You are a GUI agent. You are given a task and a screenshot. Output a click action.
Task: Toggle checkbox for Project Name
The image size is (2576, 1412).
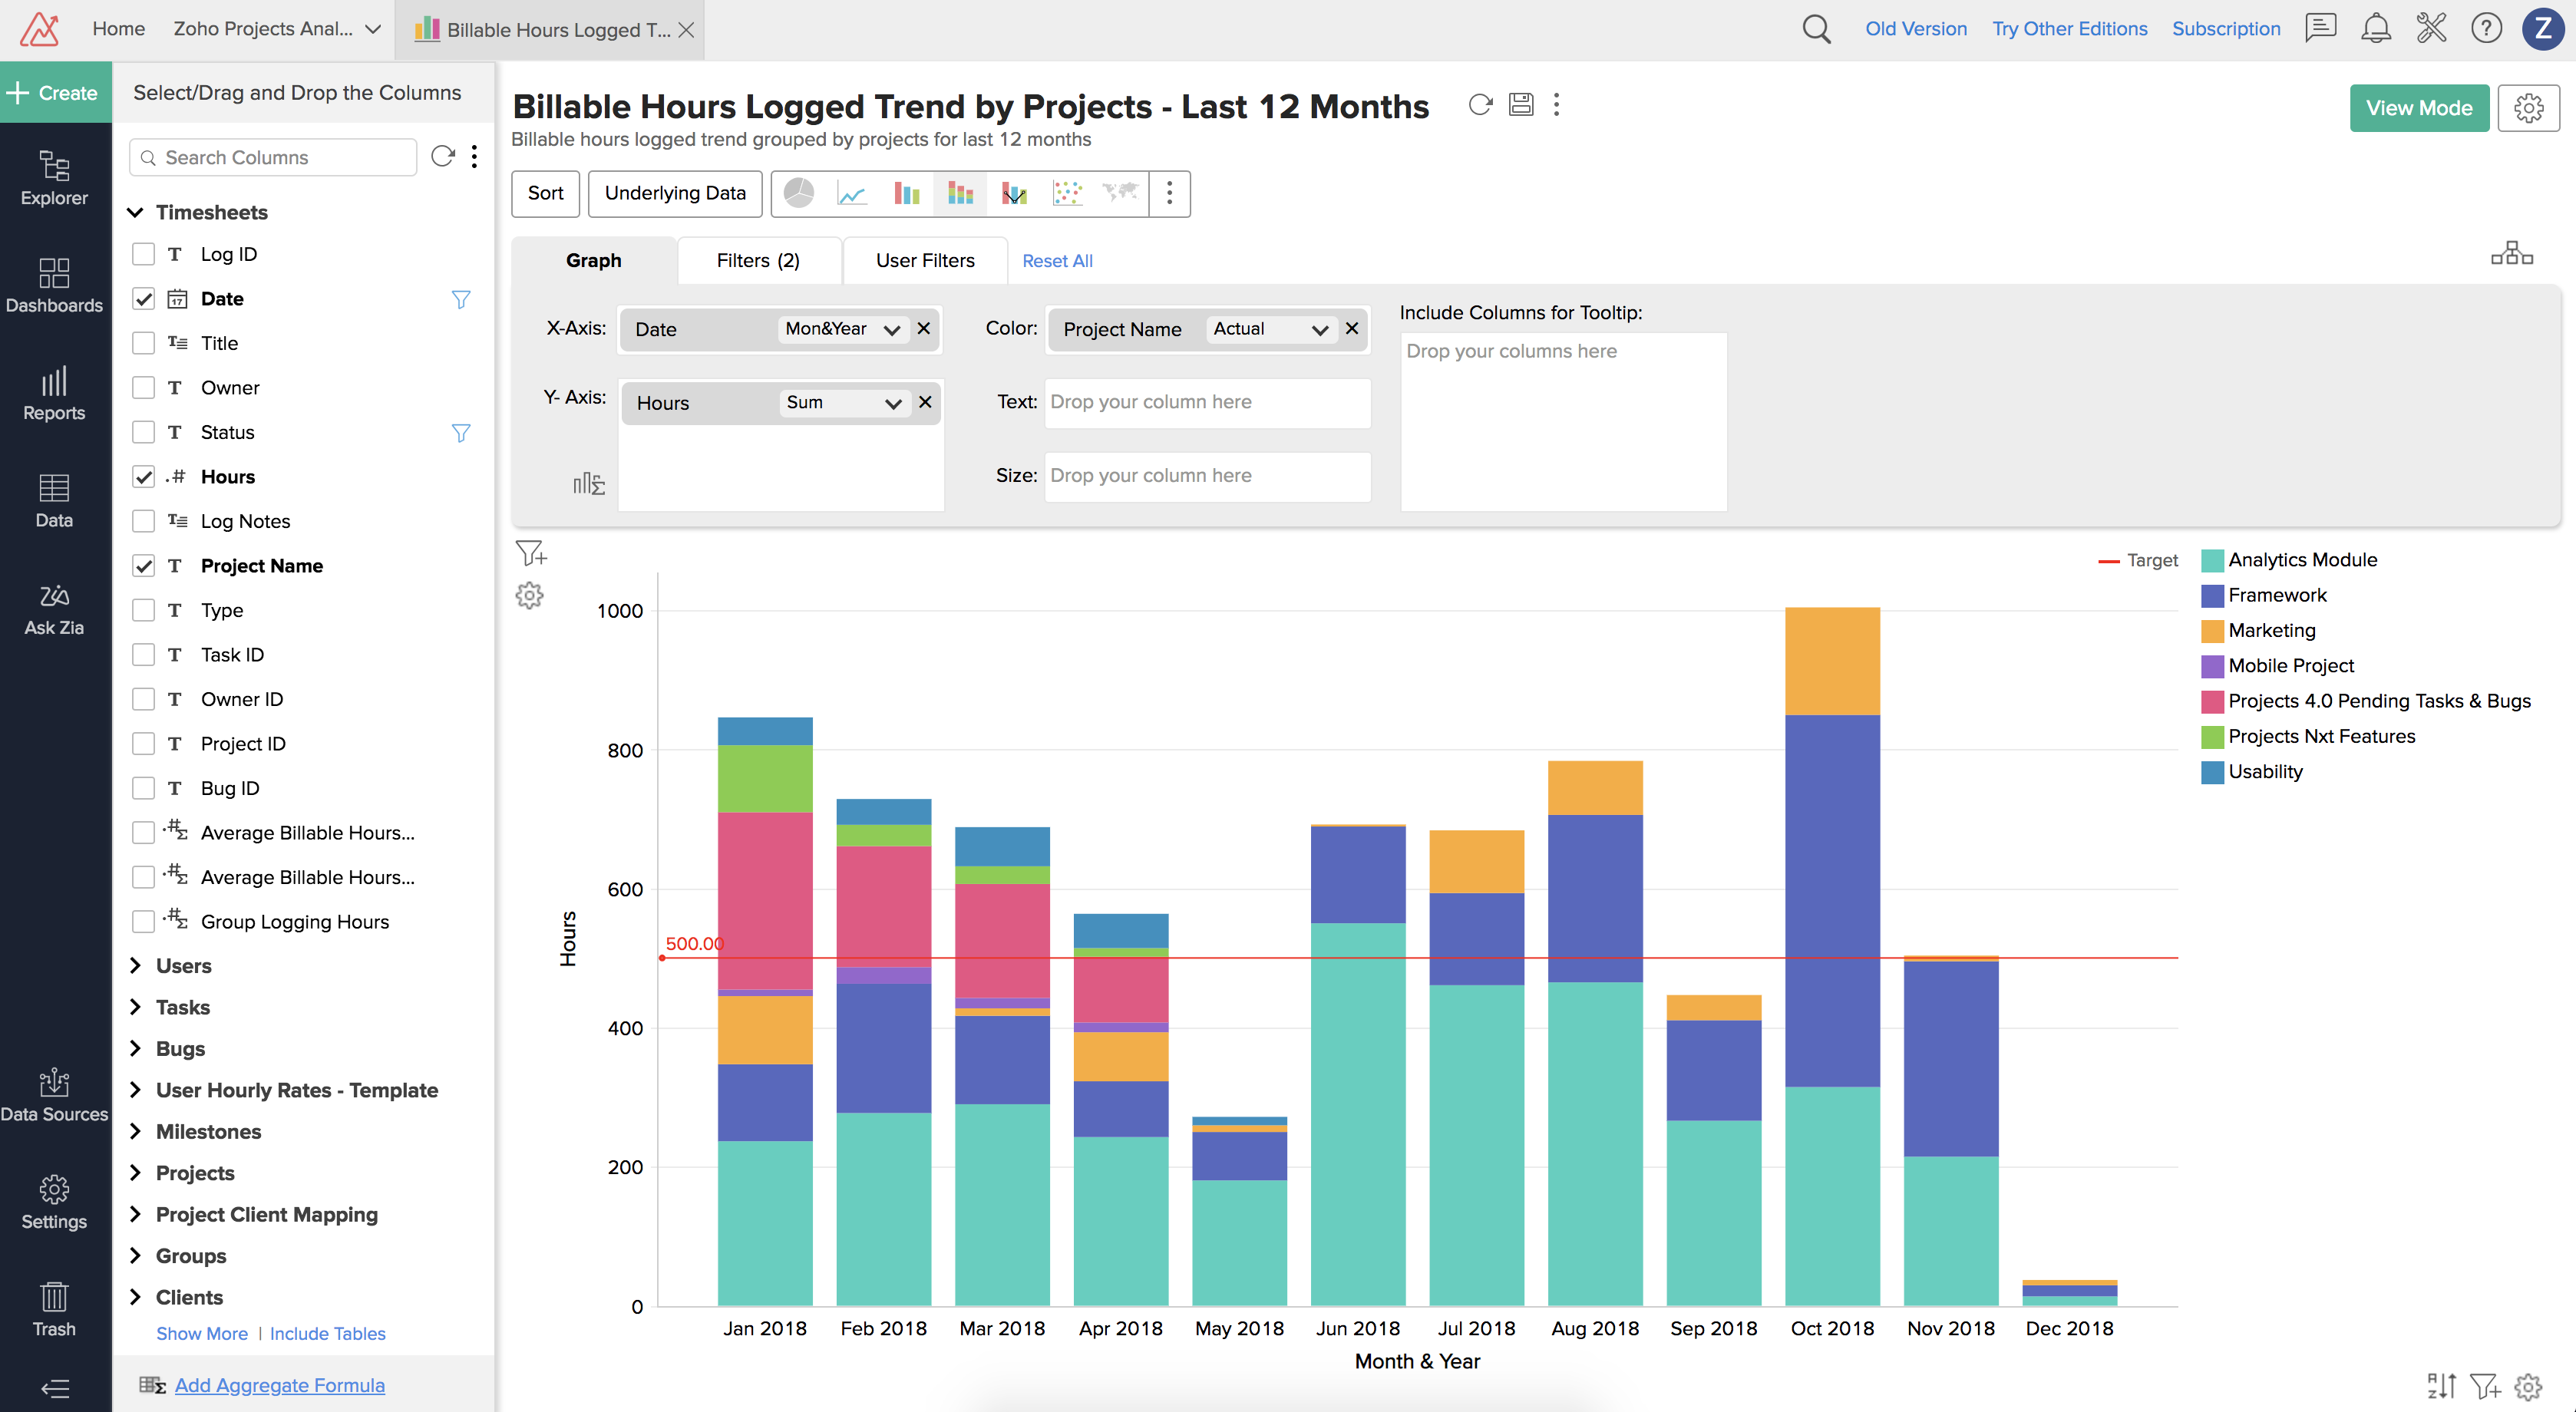pyautogui.click(x=144, y=565)
